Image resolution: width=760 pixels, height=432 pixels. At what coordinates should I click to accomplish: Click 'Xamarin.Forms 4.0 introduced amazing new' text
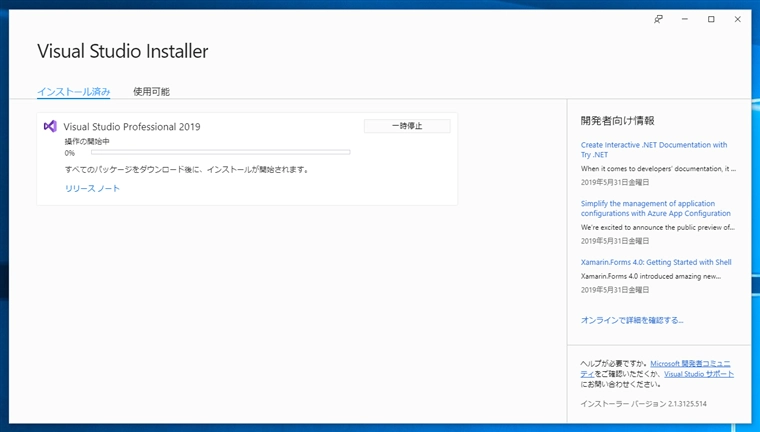(651, 276)
